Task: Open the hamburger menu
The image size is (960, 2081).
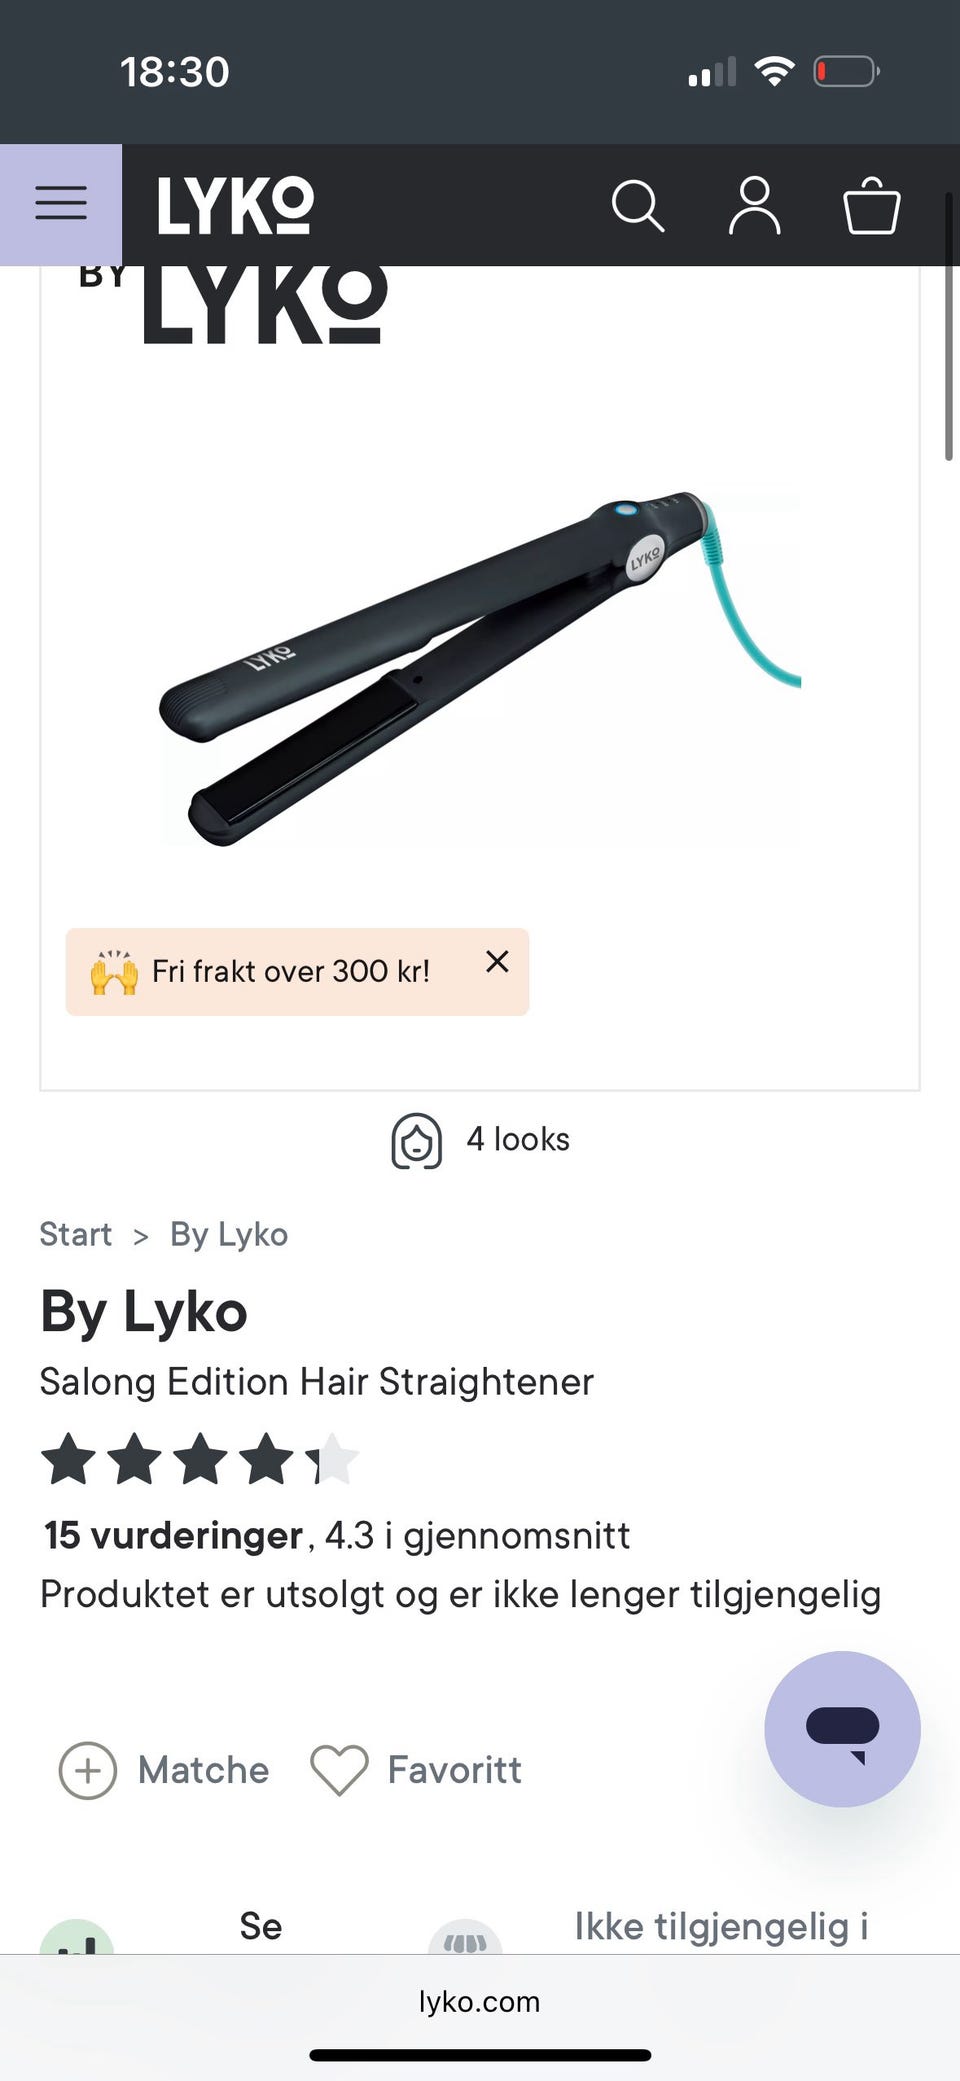Action: pyautogui.click(x=61, y=204)
